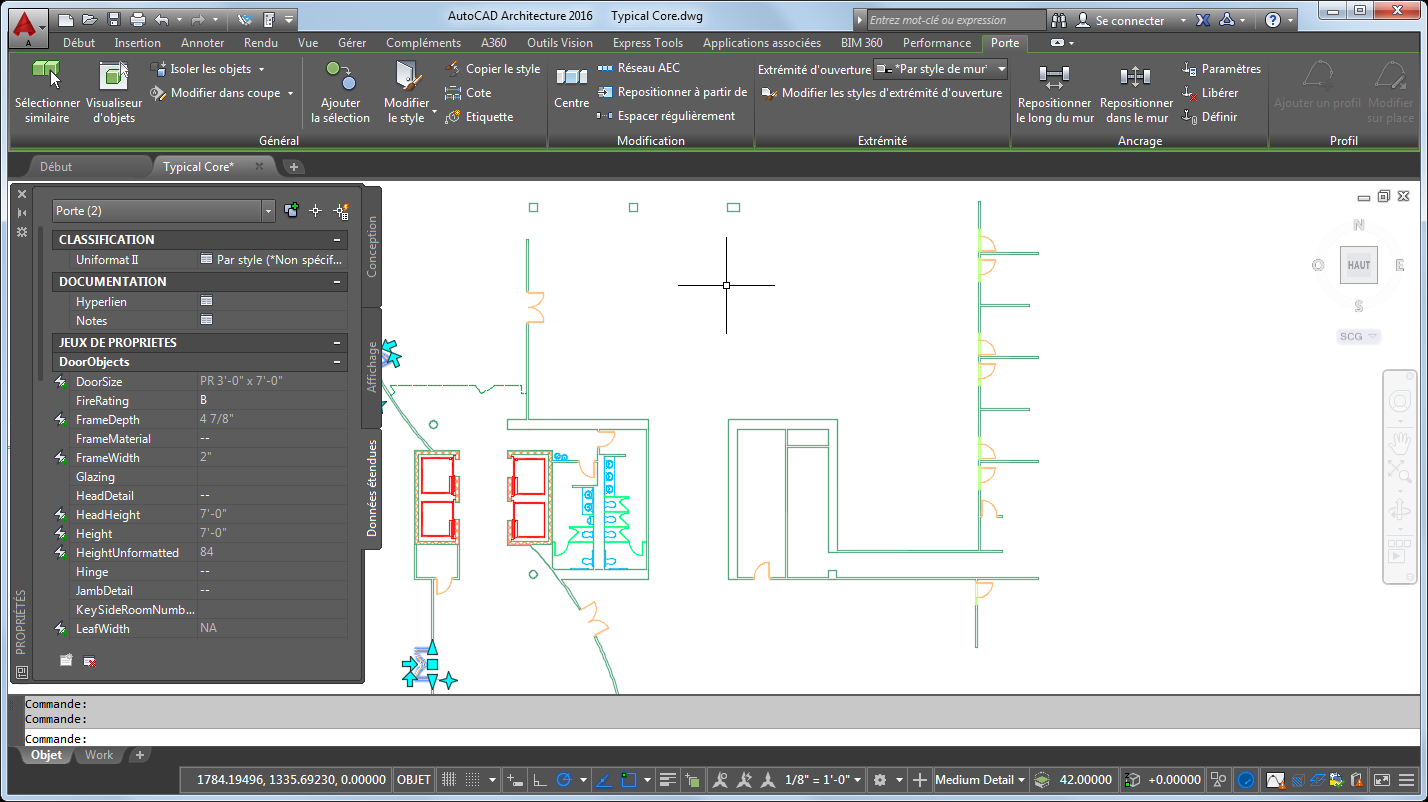Switch to the Work layout tab
This screenshot has height=802, width=1428.
(x=99, y=755)
